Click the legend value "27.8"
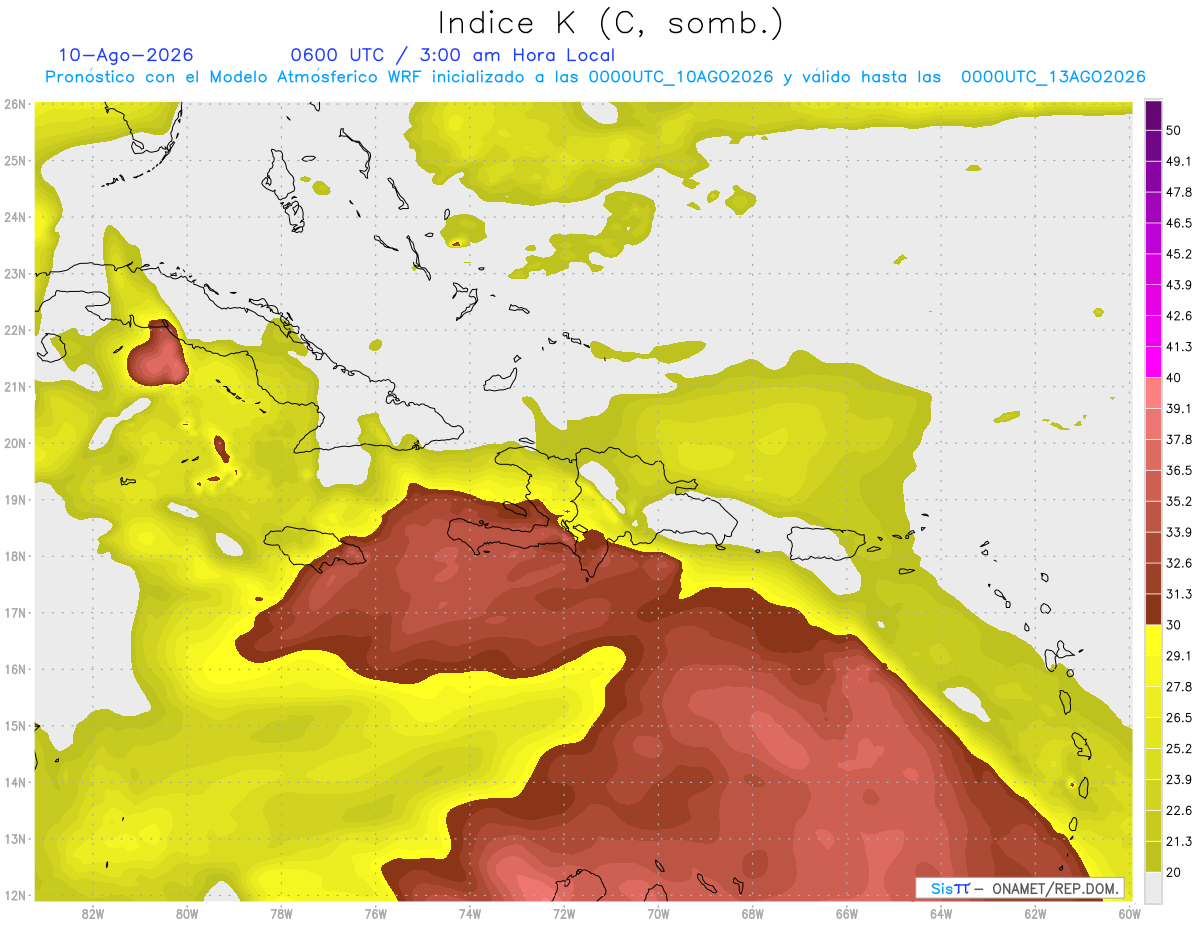1200x927 pixels. 1180,686
